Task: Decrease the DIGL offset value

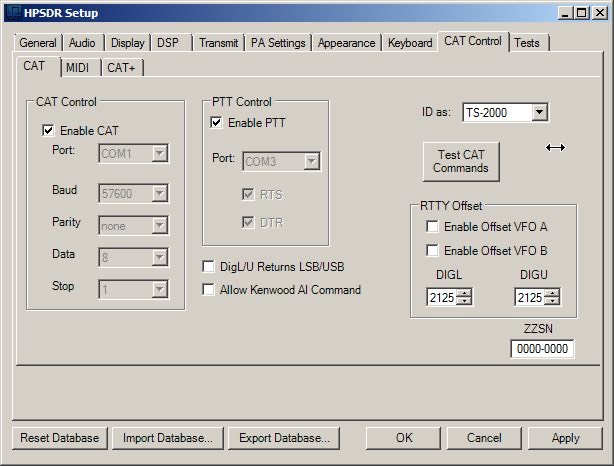Action: [x=464, y=301]
